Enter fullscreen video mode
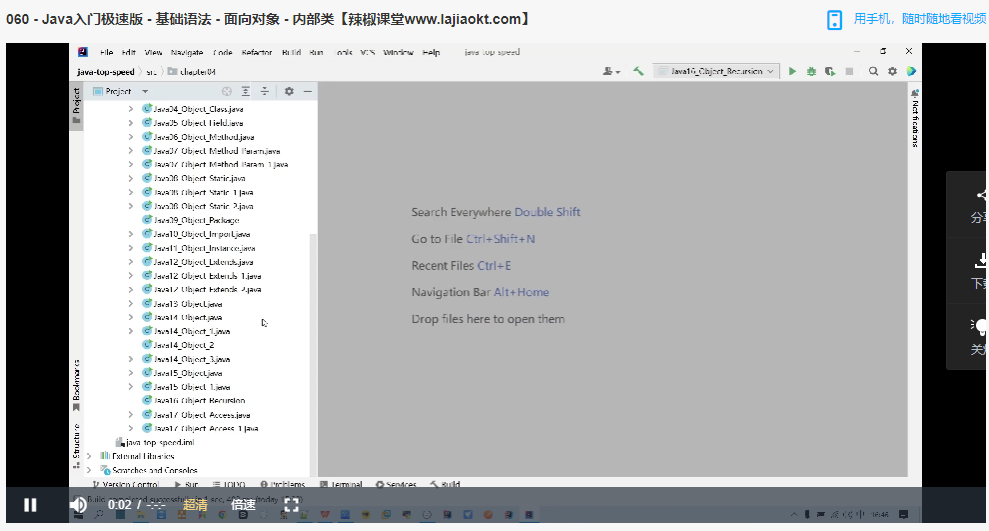 pyautogui.click(x=291, y=505)
